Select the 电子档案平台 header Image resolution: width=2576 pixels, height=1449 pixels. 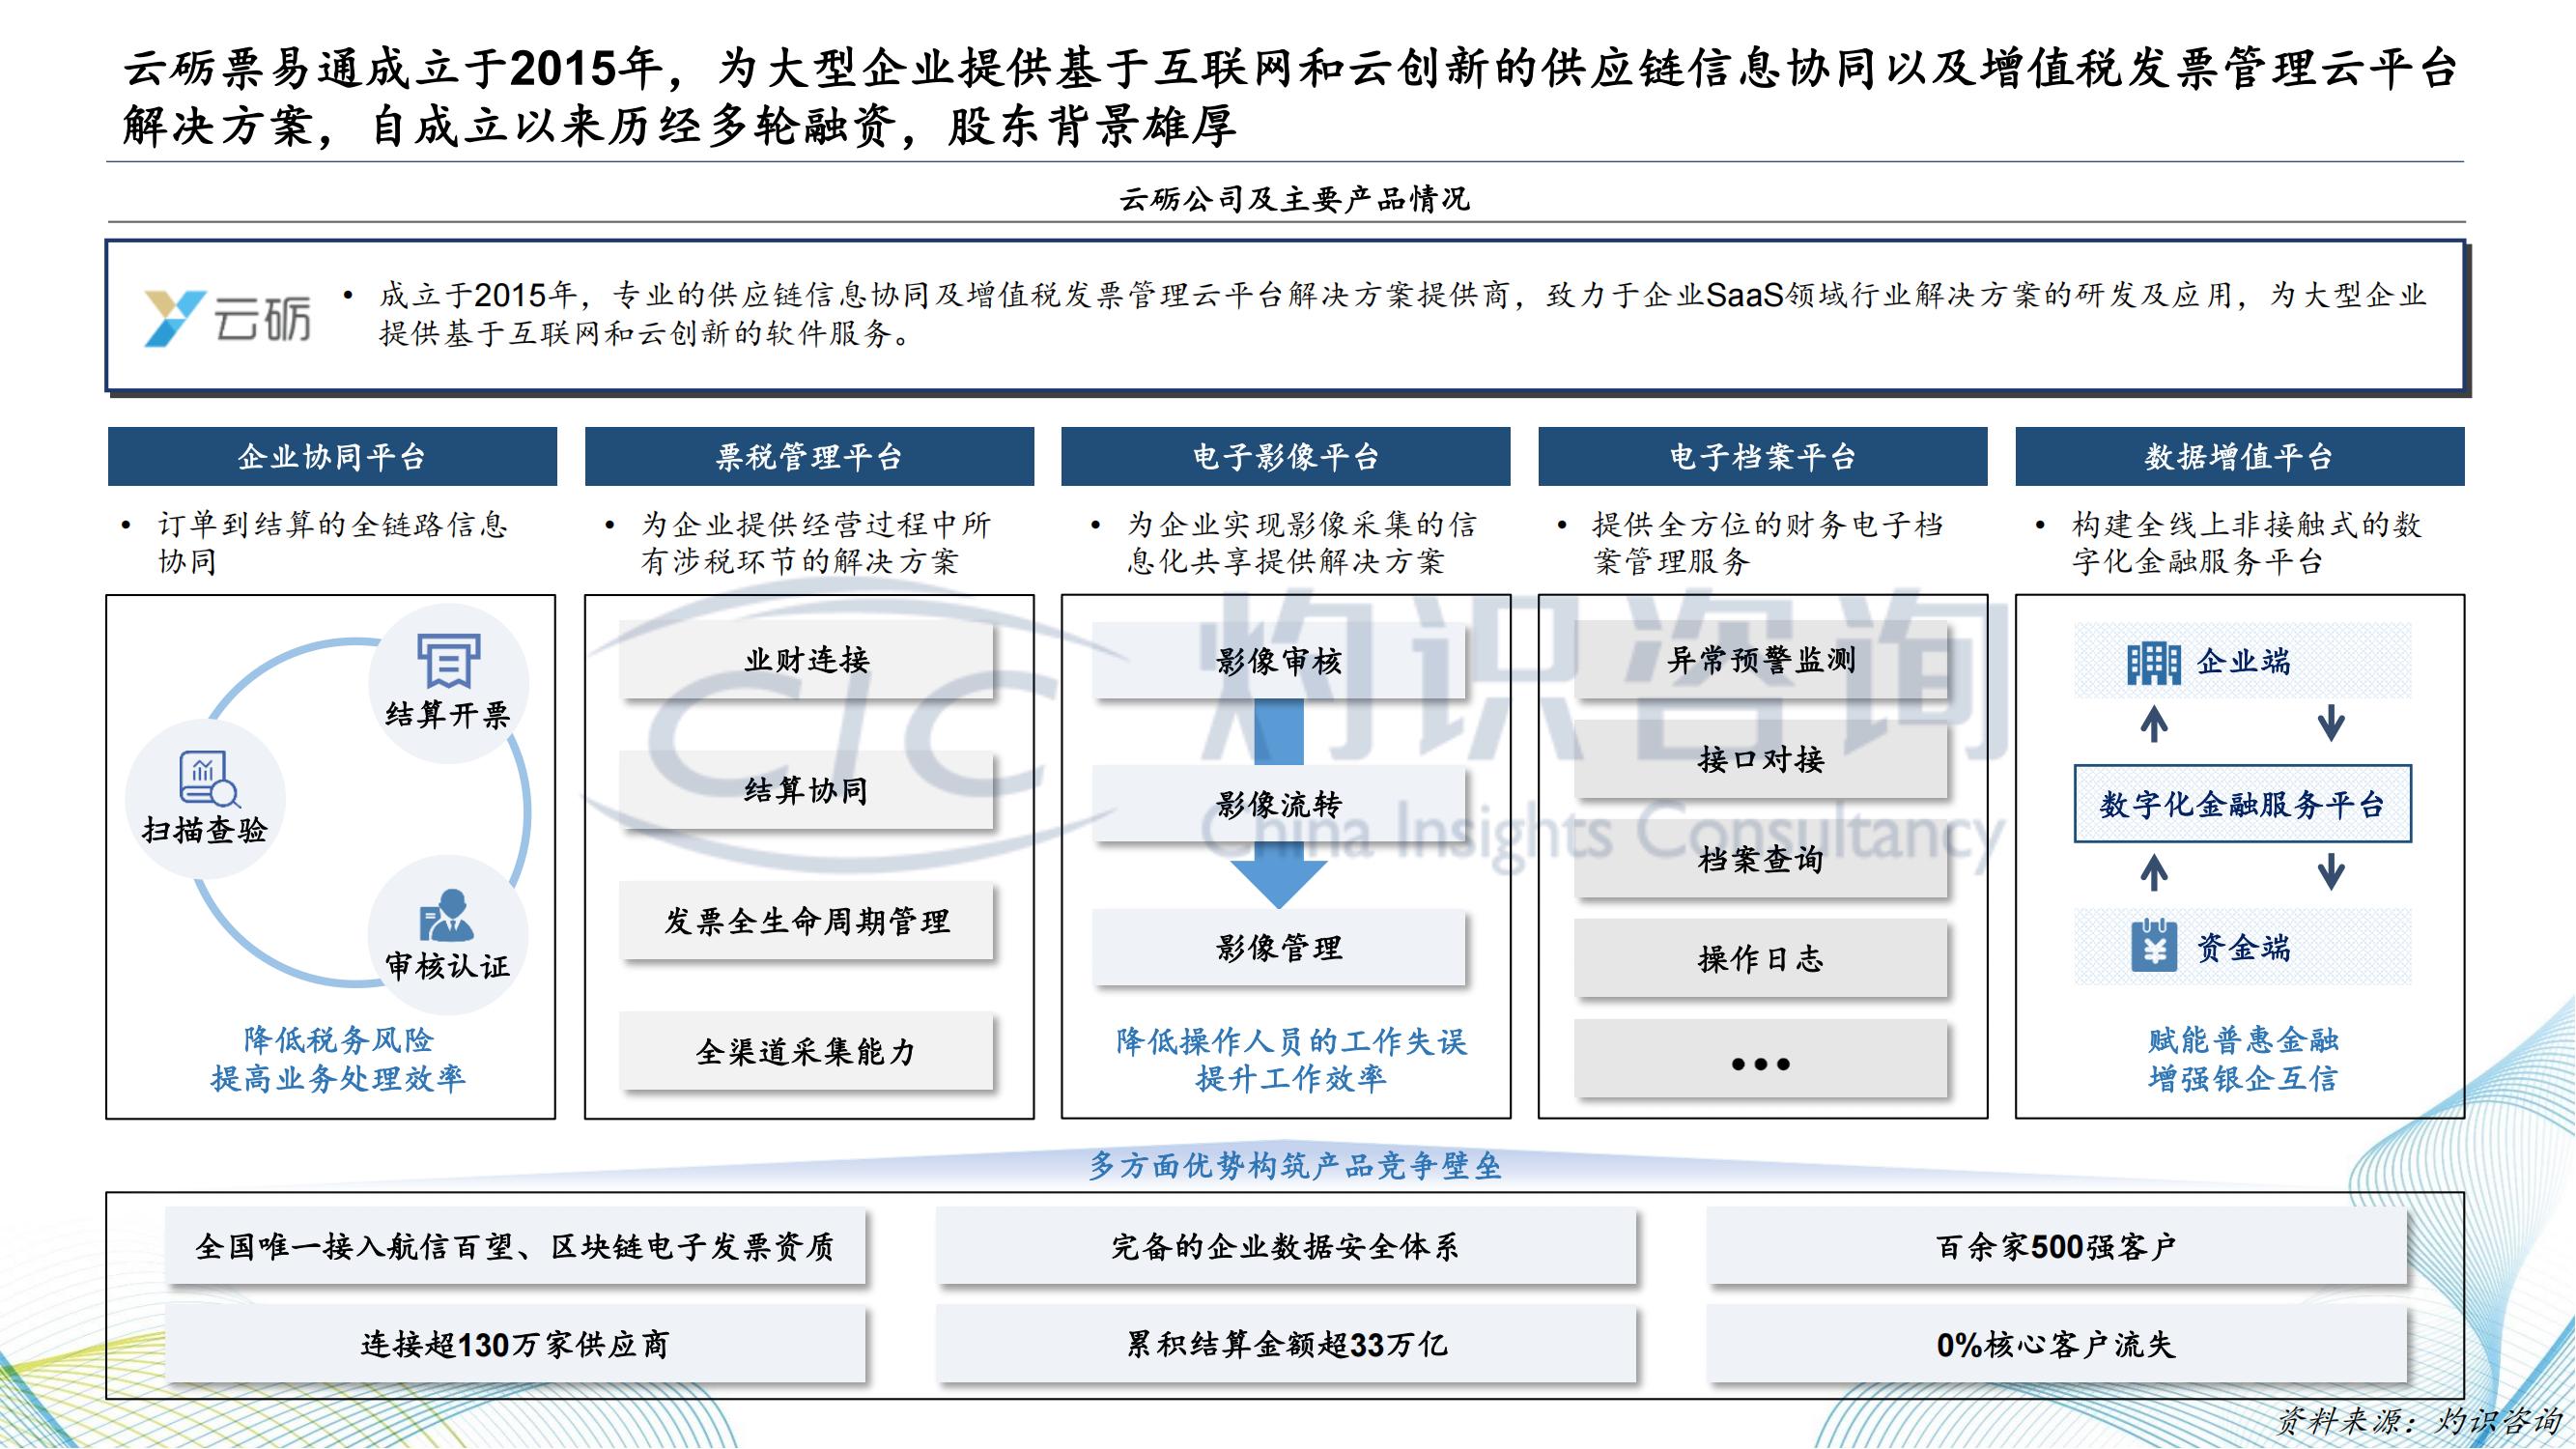point(1763,457)
